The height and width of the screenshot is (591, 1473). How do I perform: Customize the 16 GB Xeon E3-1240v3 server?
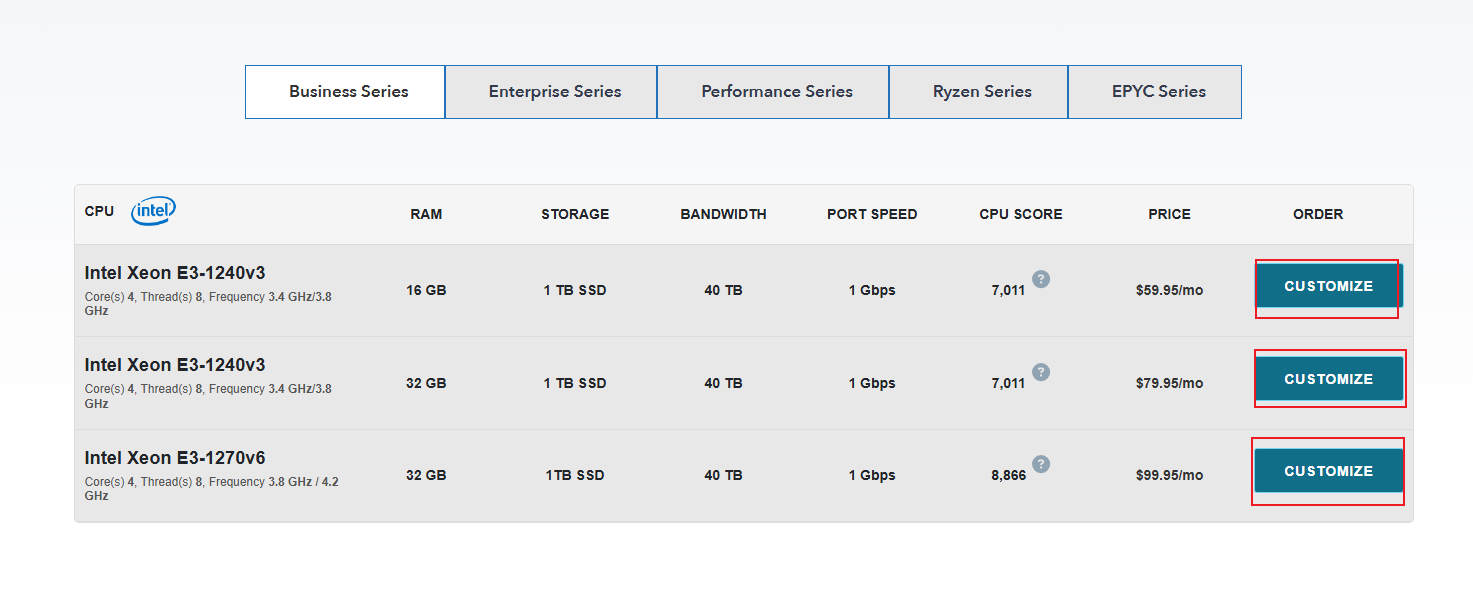coord(1328,286)
